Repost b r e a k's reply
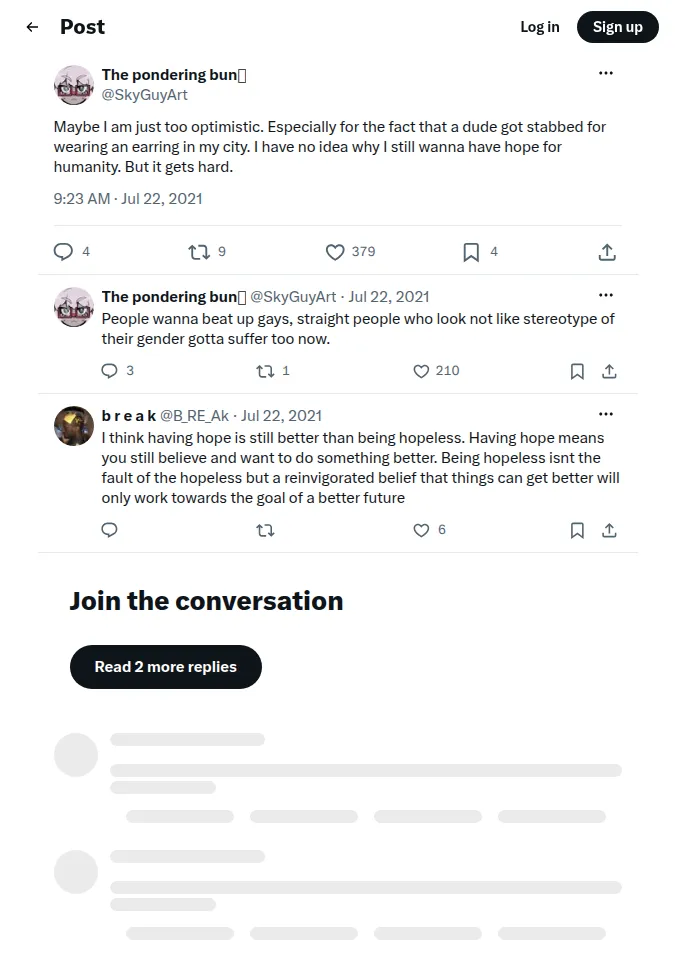Screen dimensions: 675x955 click(265, 530)
